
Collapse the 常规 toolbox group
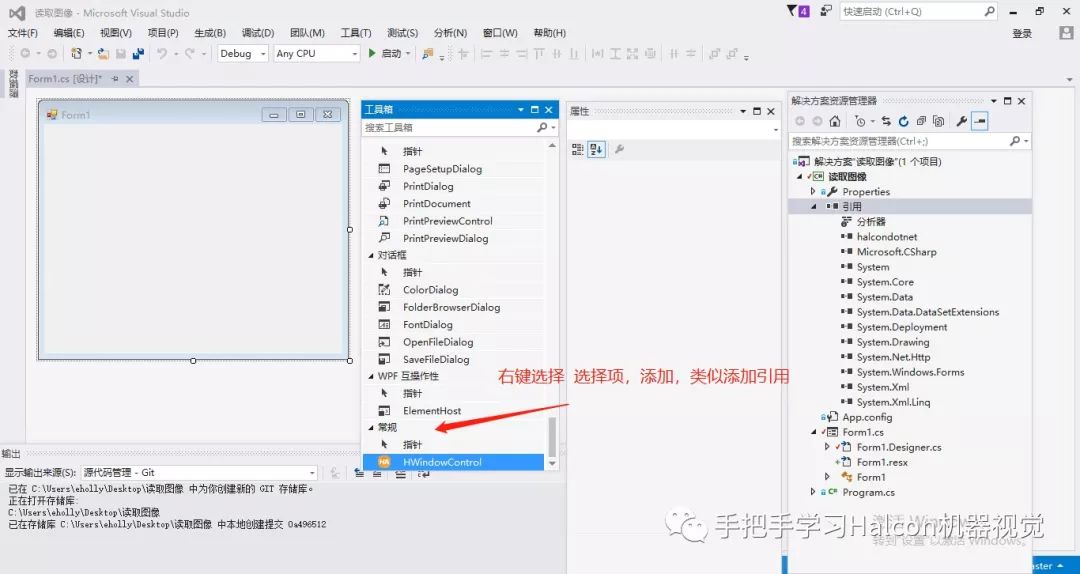click(x=372, y=427)
